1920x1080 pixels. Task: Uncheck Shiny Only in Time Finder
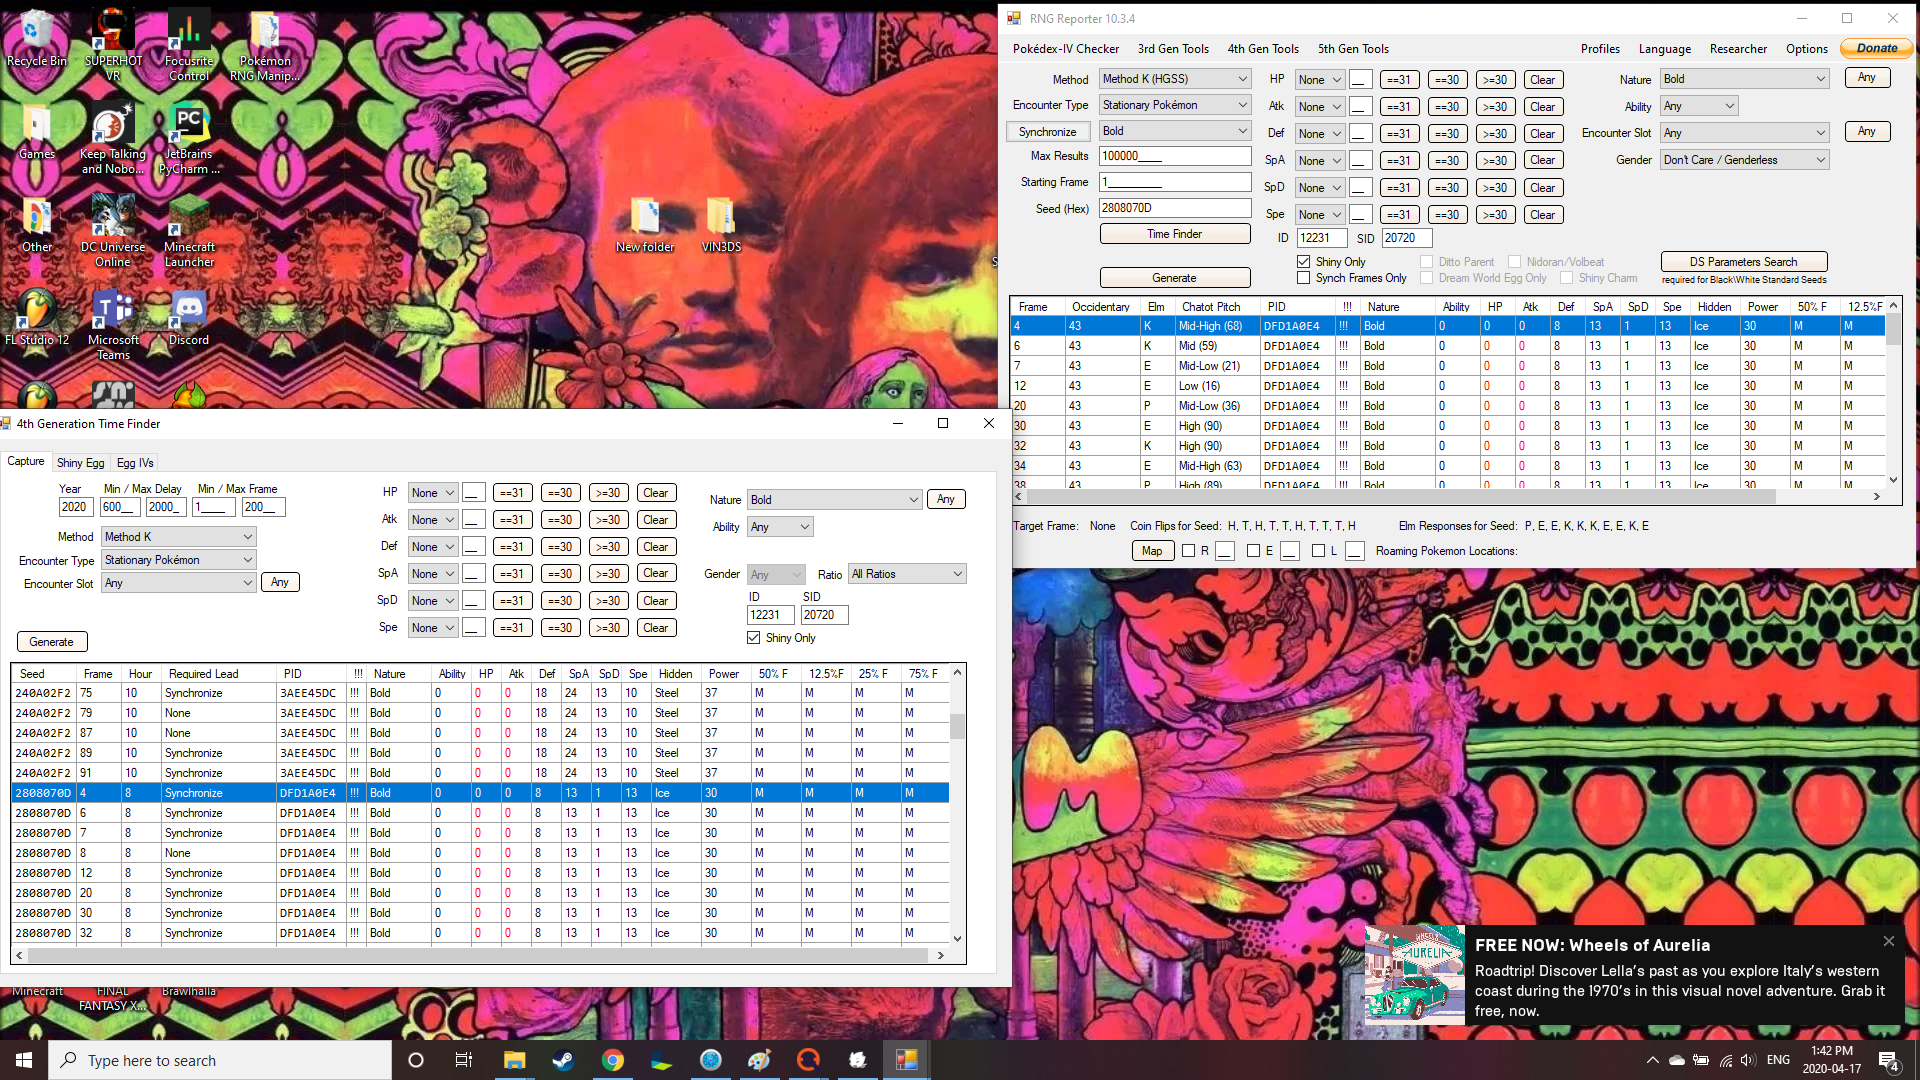coord(753,638)
